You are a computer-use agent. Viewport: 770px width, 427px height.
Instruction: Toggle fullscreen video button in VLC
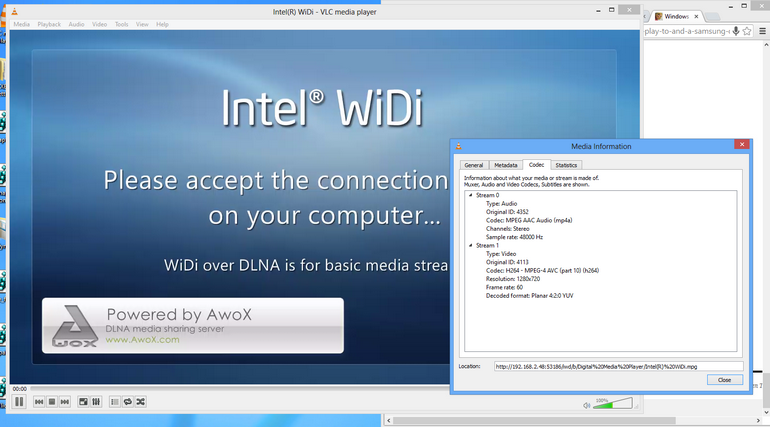coord(83,402)
